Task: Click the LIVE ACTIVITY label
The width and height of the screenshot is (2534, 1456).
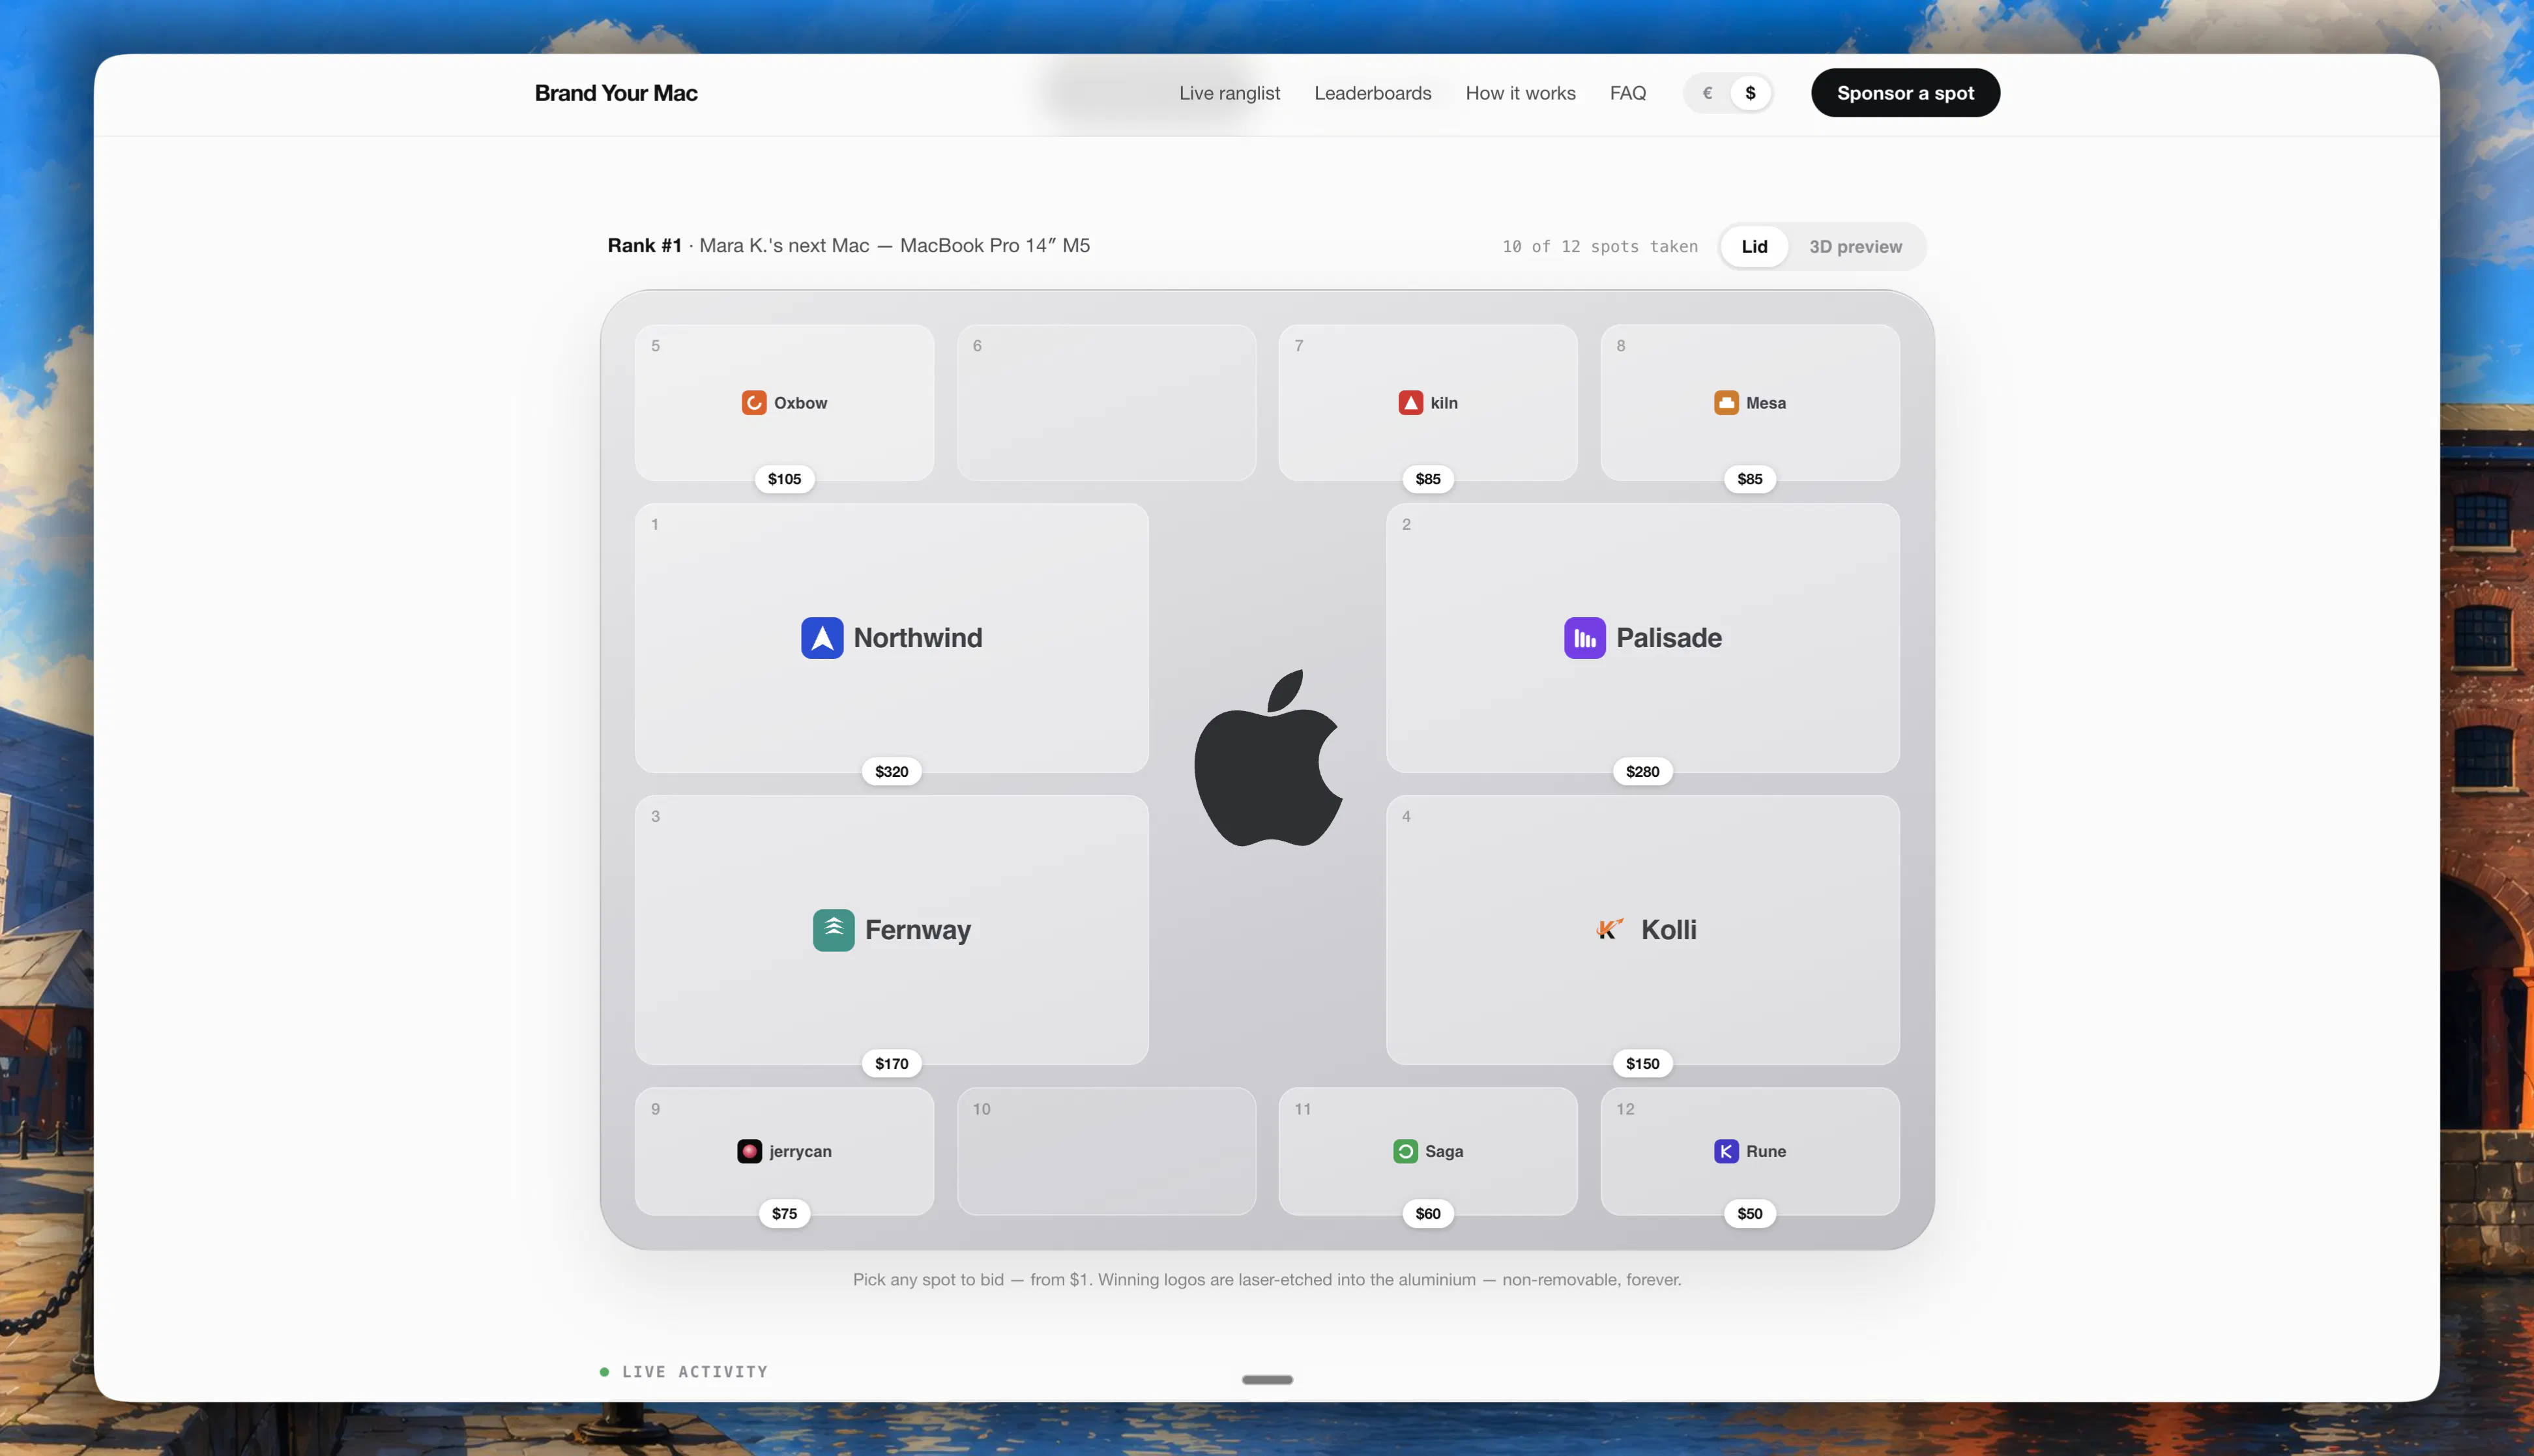Action: 694,1372
